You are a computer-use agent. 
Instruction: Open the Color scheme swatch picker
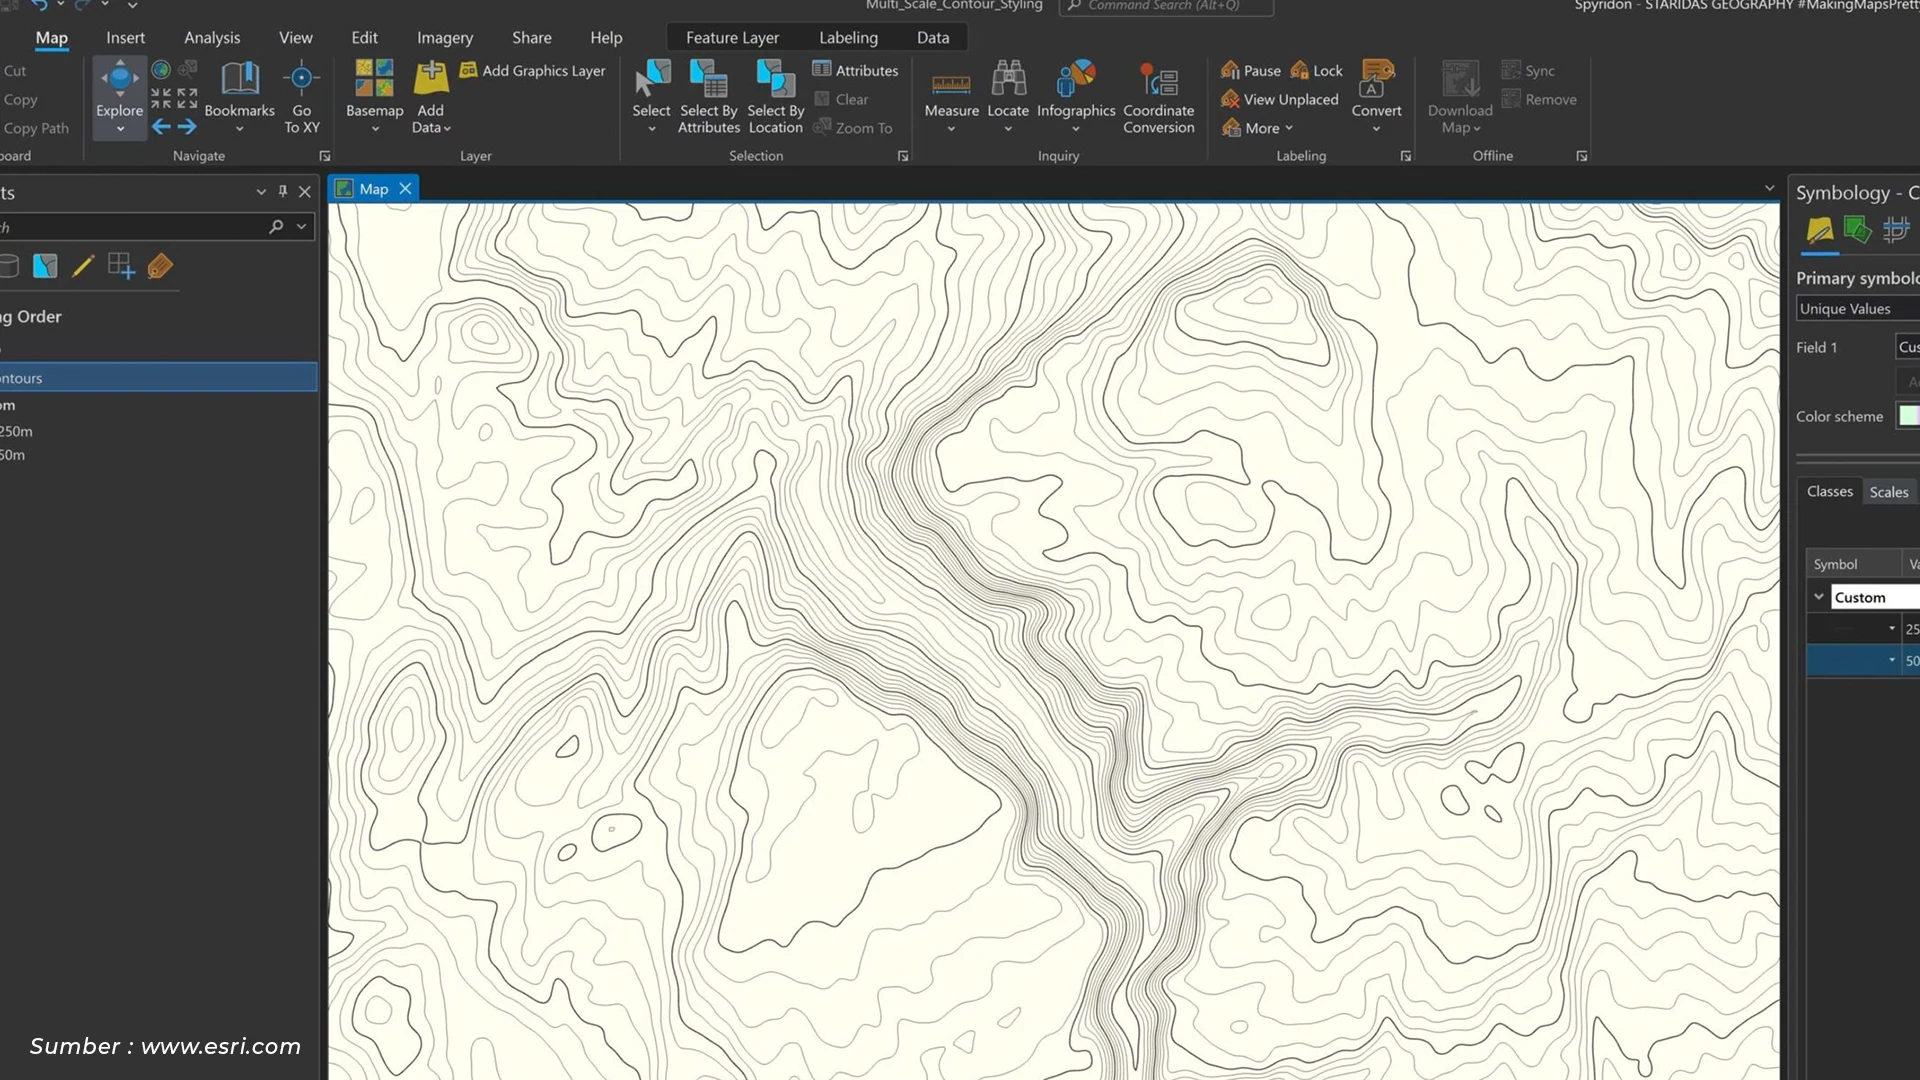tap(1908, 415)
